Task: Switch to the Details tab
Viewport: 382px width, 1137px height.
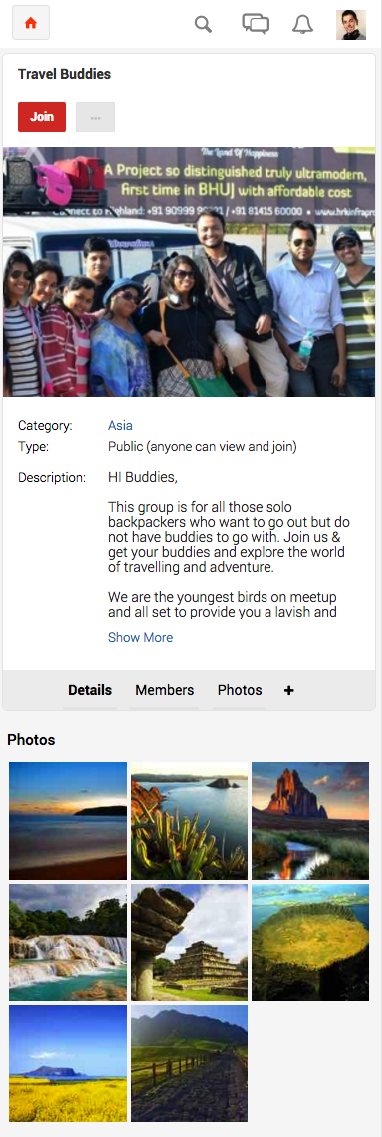Action: [x=90, y=690]
